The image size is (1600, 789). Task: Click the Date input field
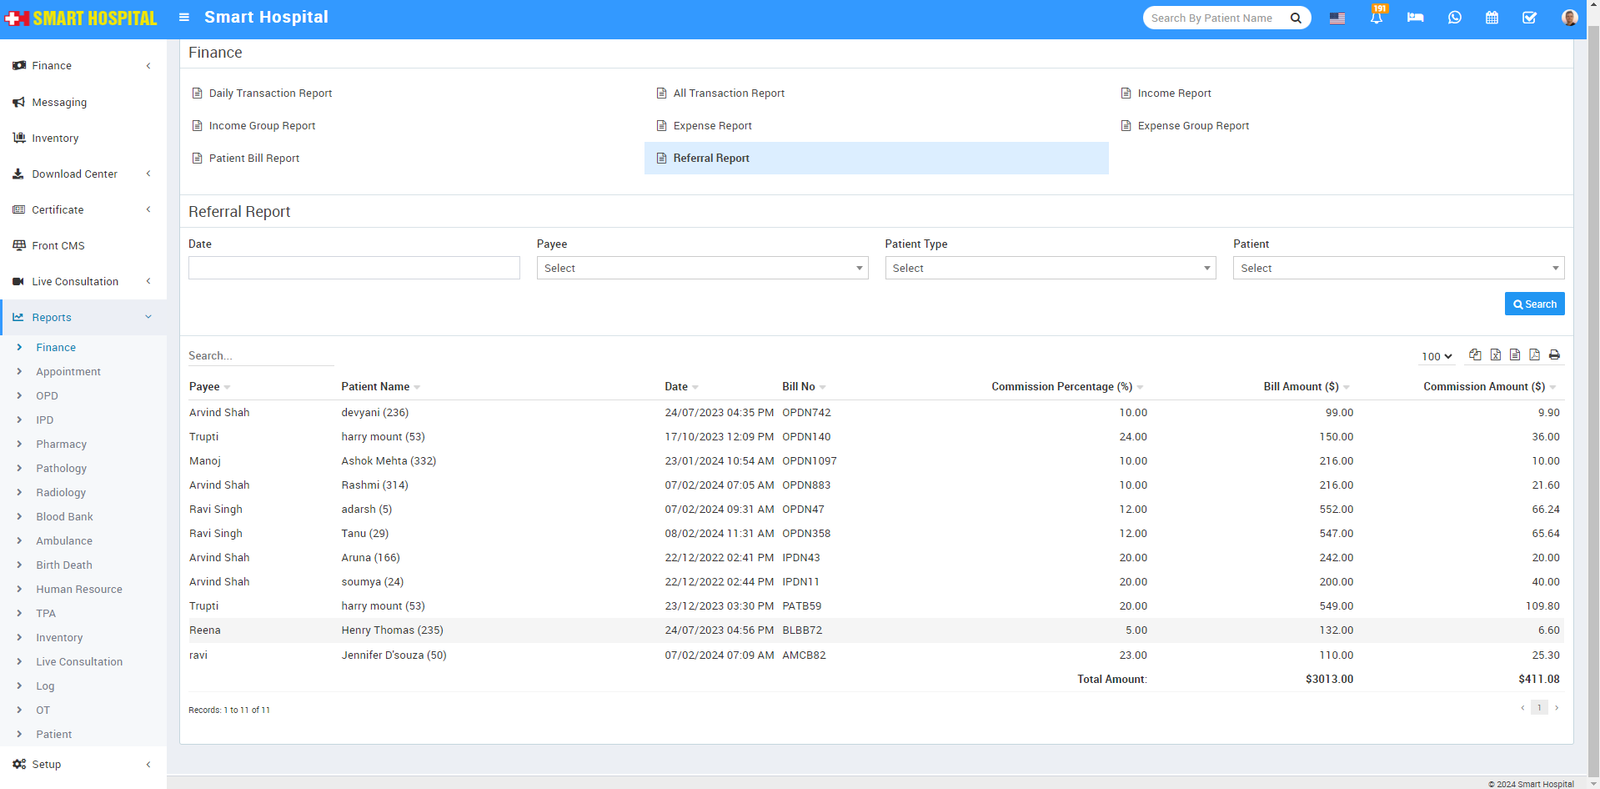pos(354,268)
